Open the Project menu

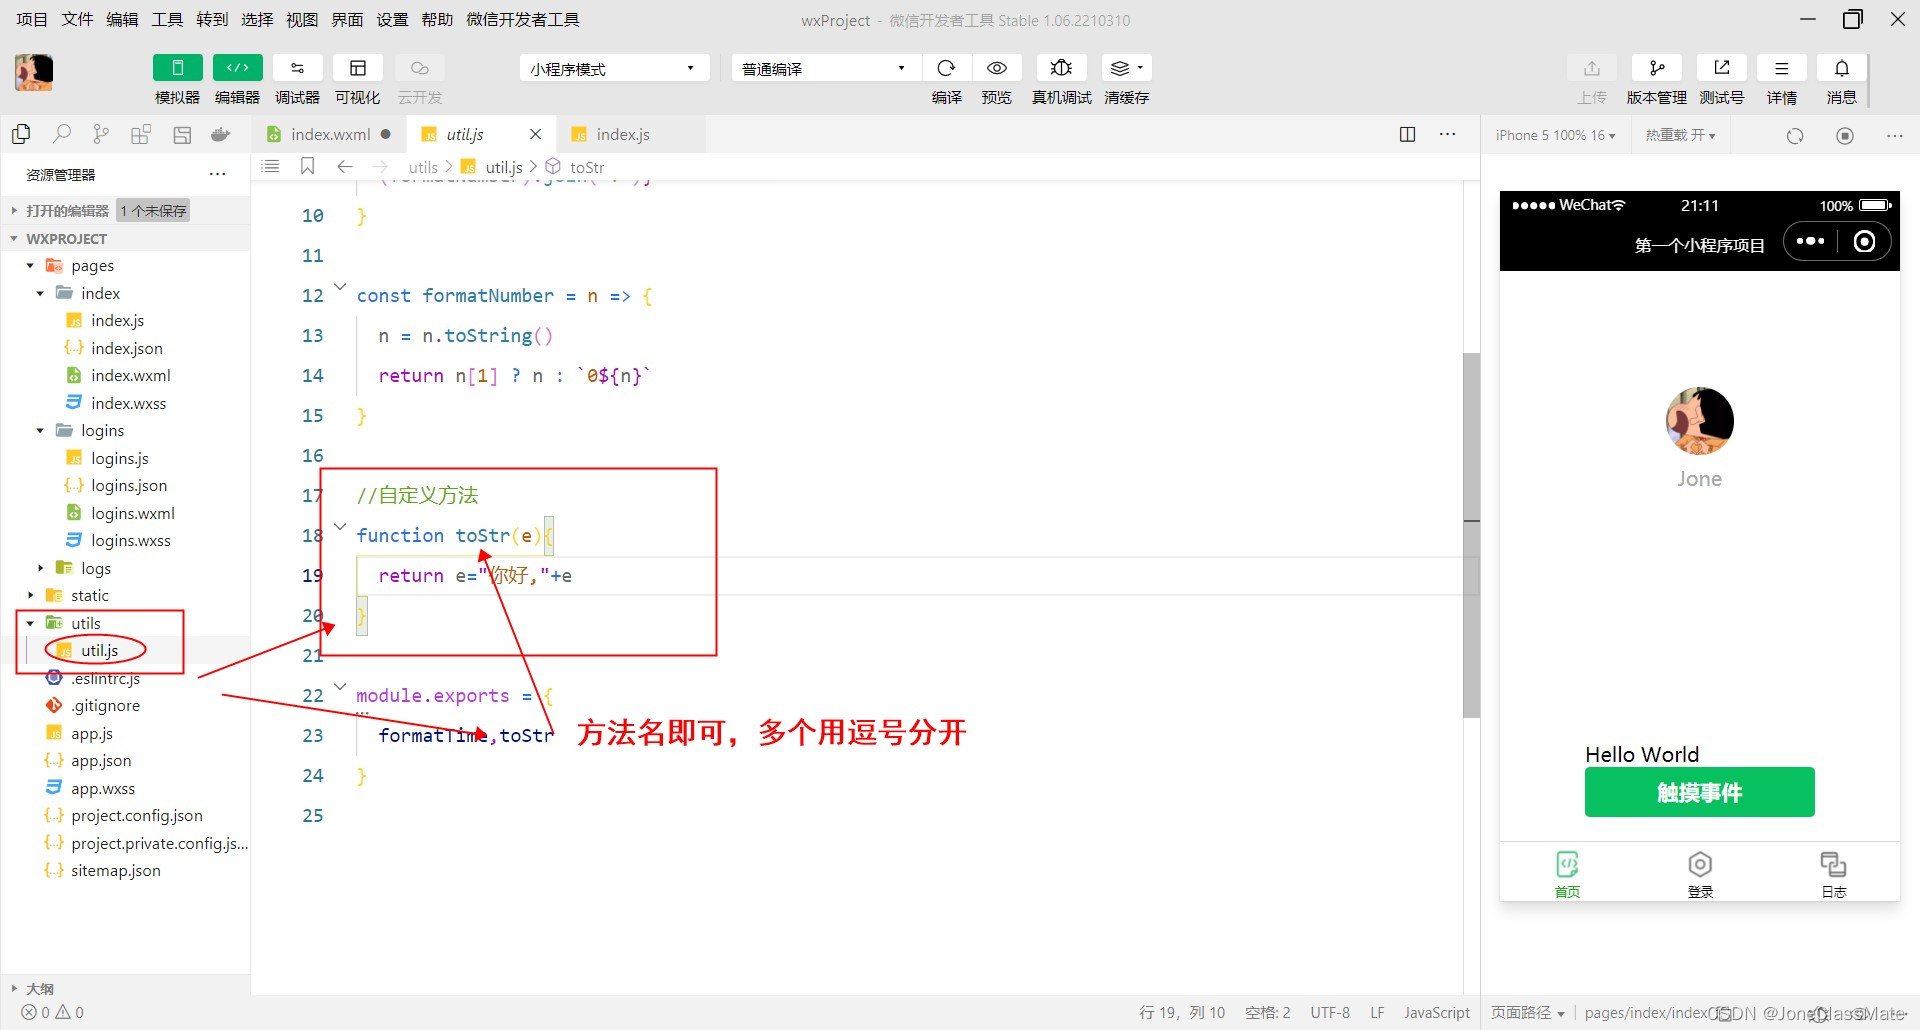click(x=32, y=19)
